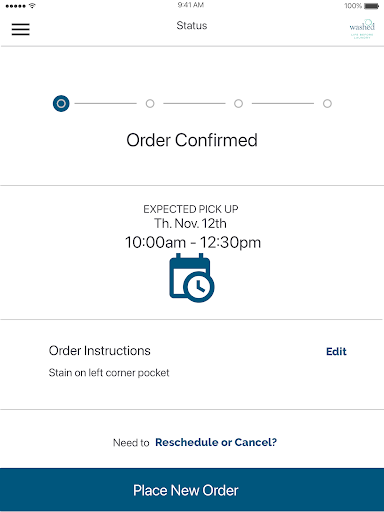Edit the order instructions
Image resolution: width=384 pixels, height=512 pixels.
pos(336,351)
